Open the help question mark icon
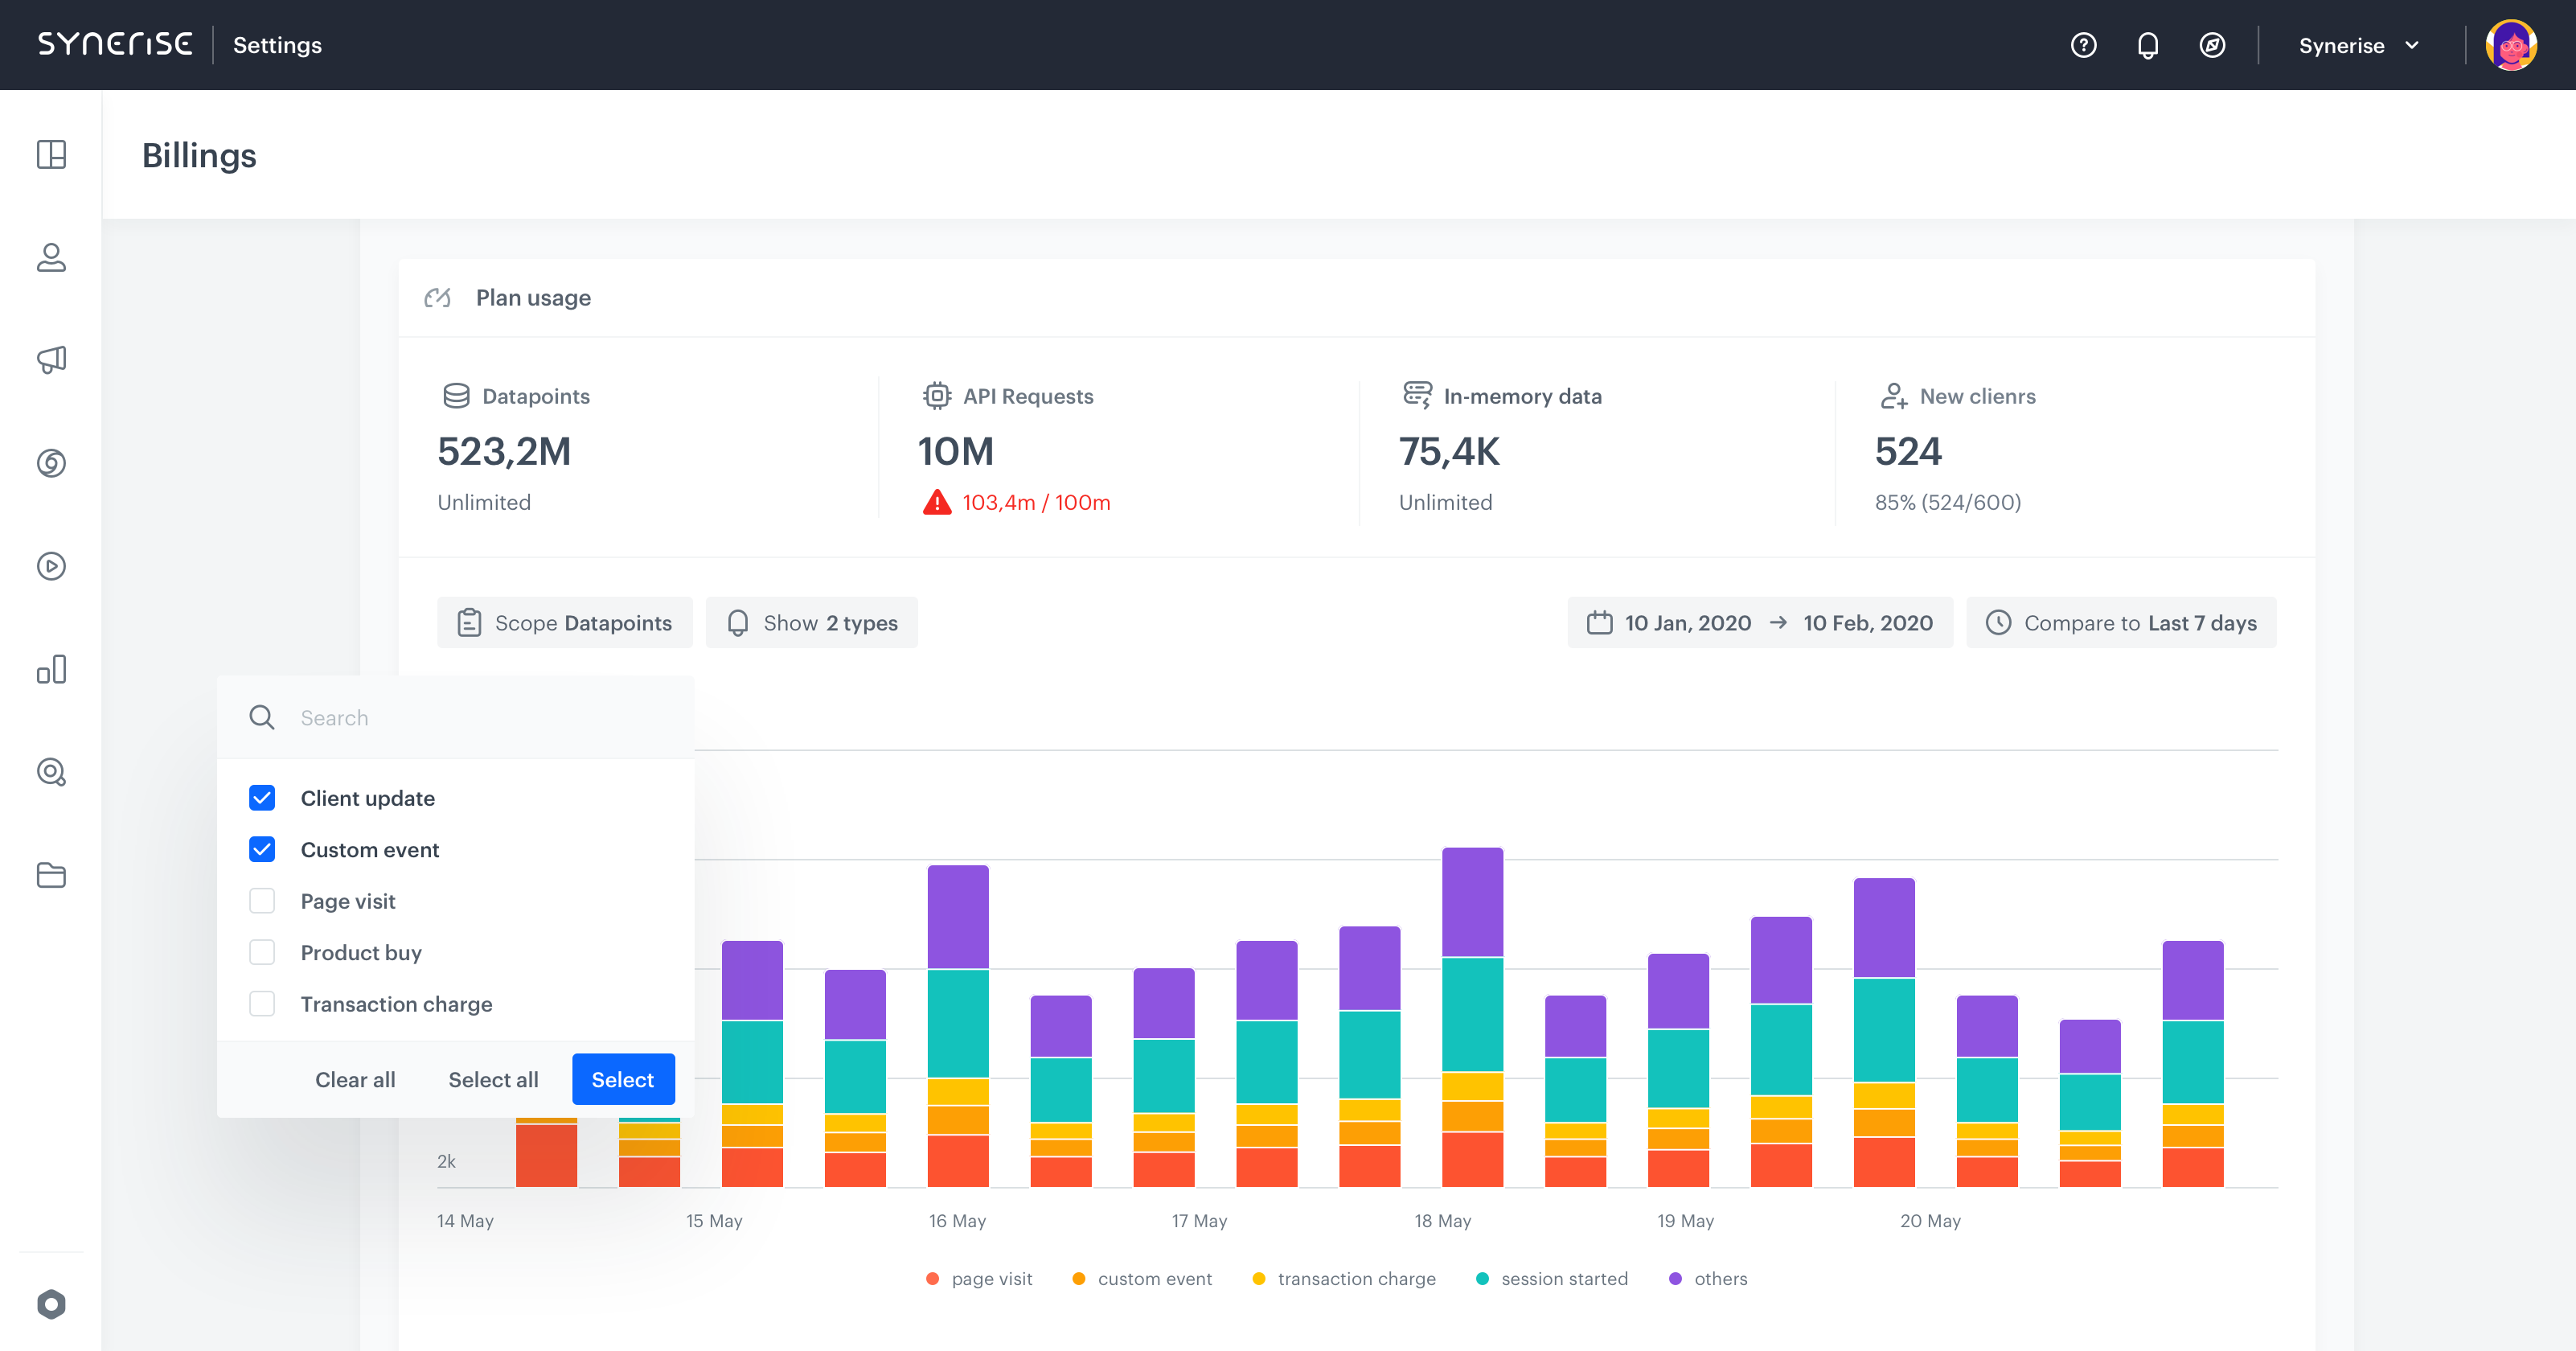The image size is (2576, 1351). [2083, 45]
